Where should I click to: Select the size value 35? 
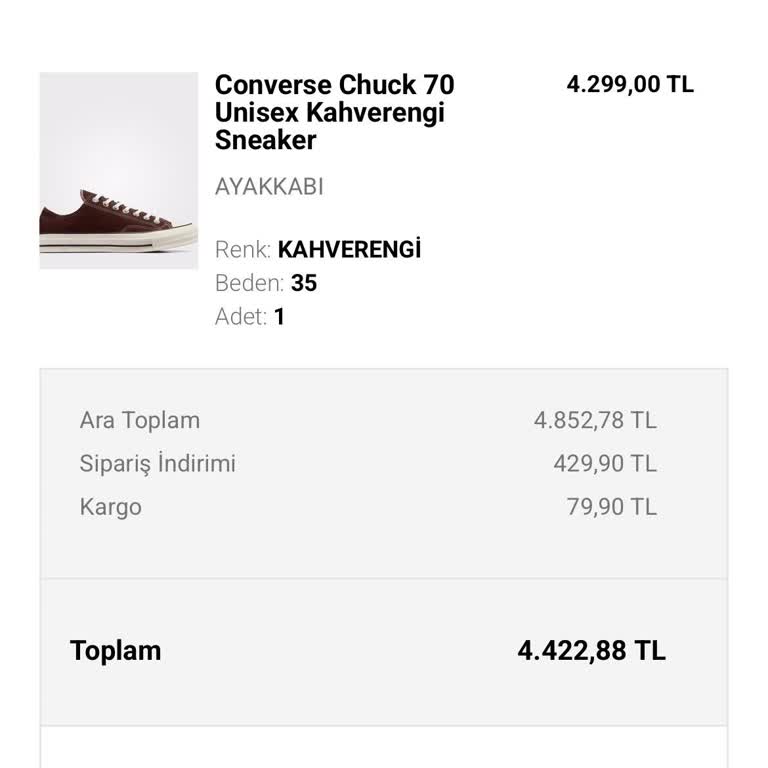[304, 283]
